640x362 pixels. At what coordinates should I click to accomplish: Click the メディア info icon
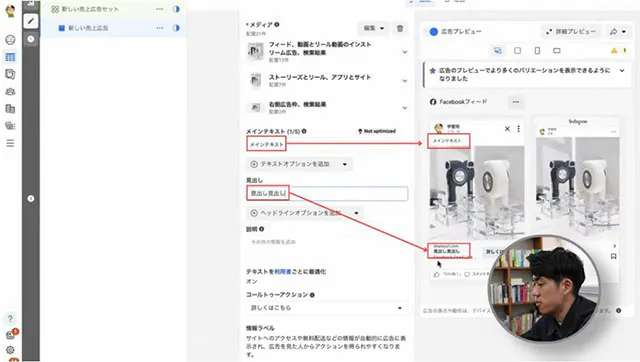pyautogui.click(x=277, y=24)
